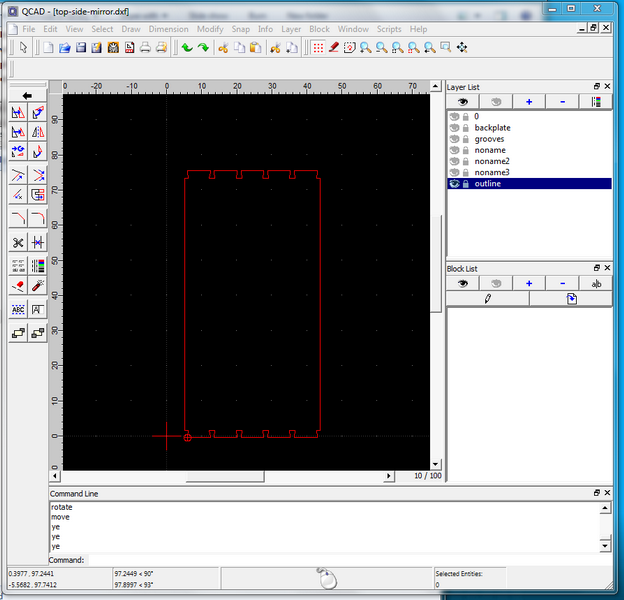Click the command history scroll down arrow
624x600 pixels.
coord(605,545)
